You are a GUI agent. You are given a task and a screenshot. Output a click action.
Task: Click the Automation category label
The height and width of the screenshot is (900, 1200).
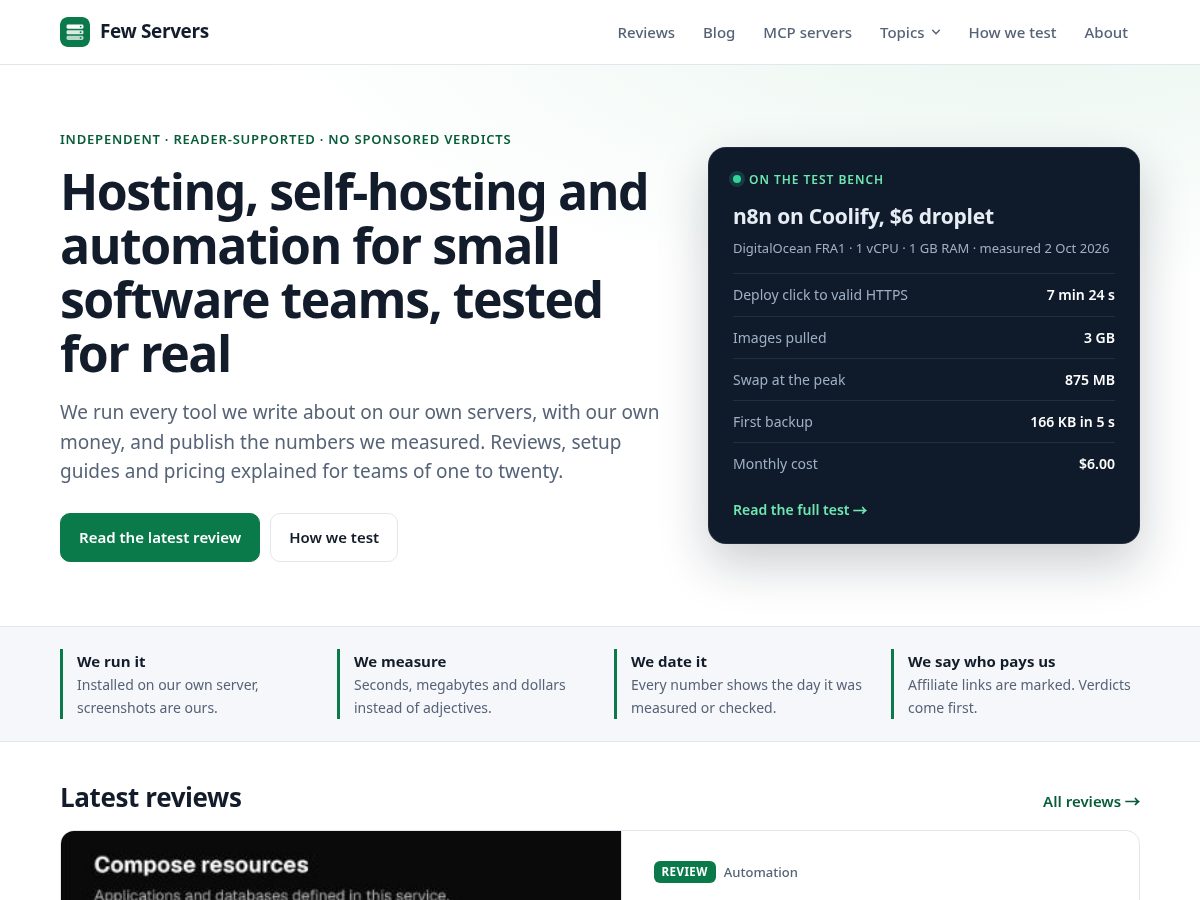[760, 872]
